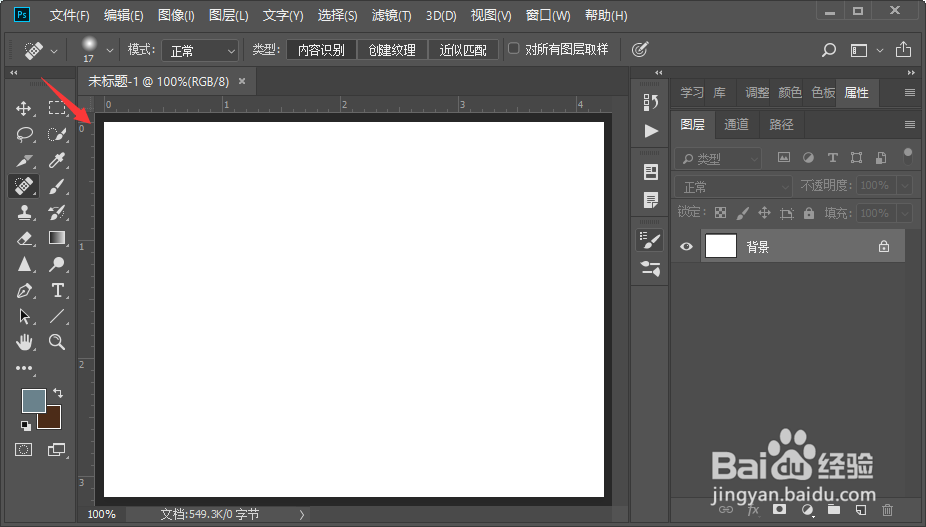Open the Opacity value dropdown arrow
Image resolution: width=926 pixels, height=527 pixels.
click(x=905, y=186)
